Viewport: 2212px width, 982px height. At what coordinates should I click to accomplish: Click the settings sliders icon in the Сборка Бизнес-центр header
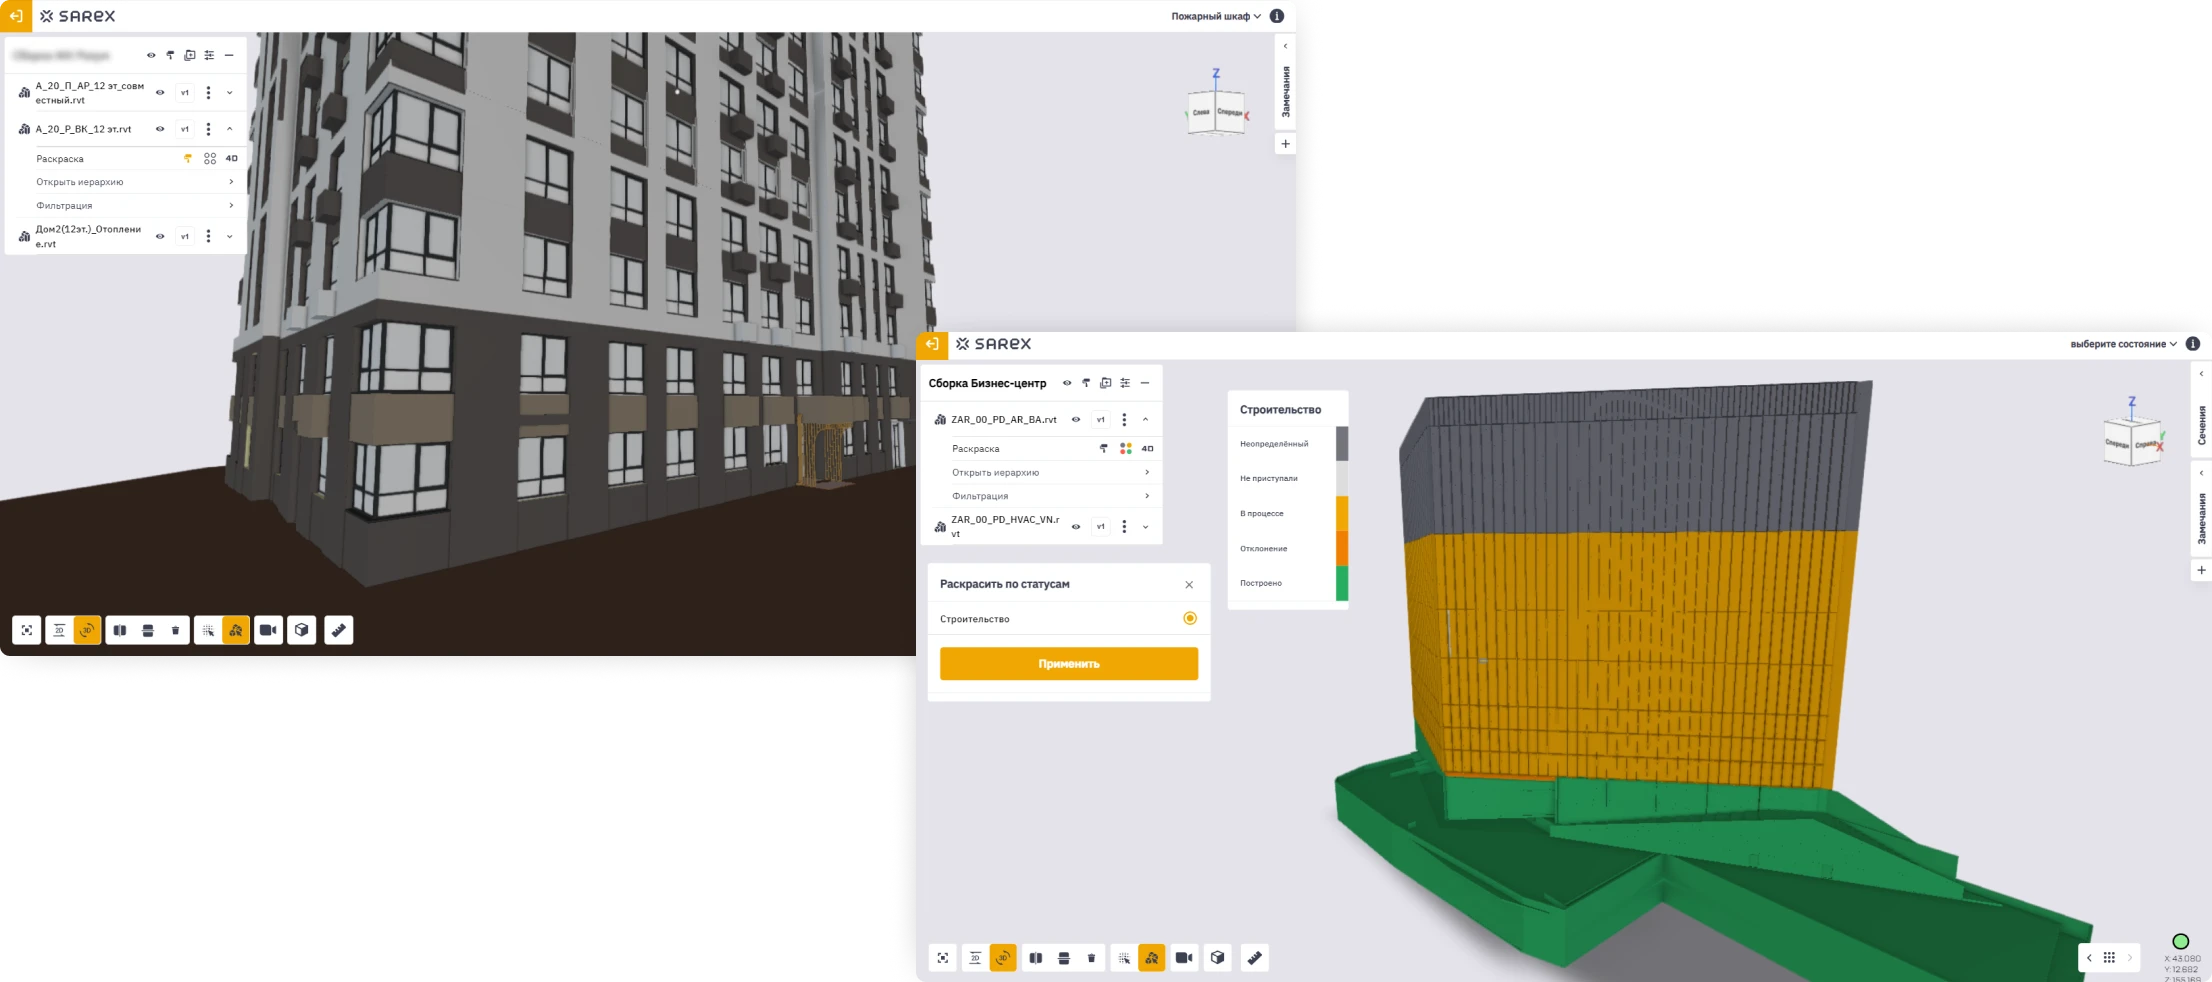click(1125, 383)
